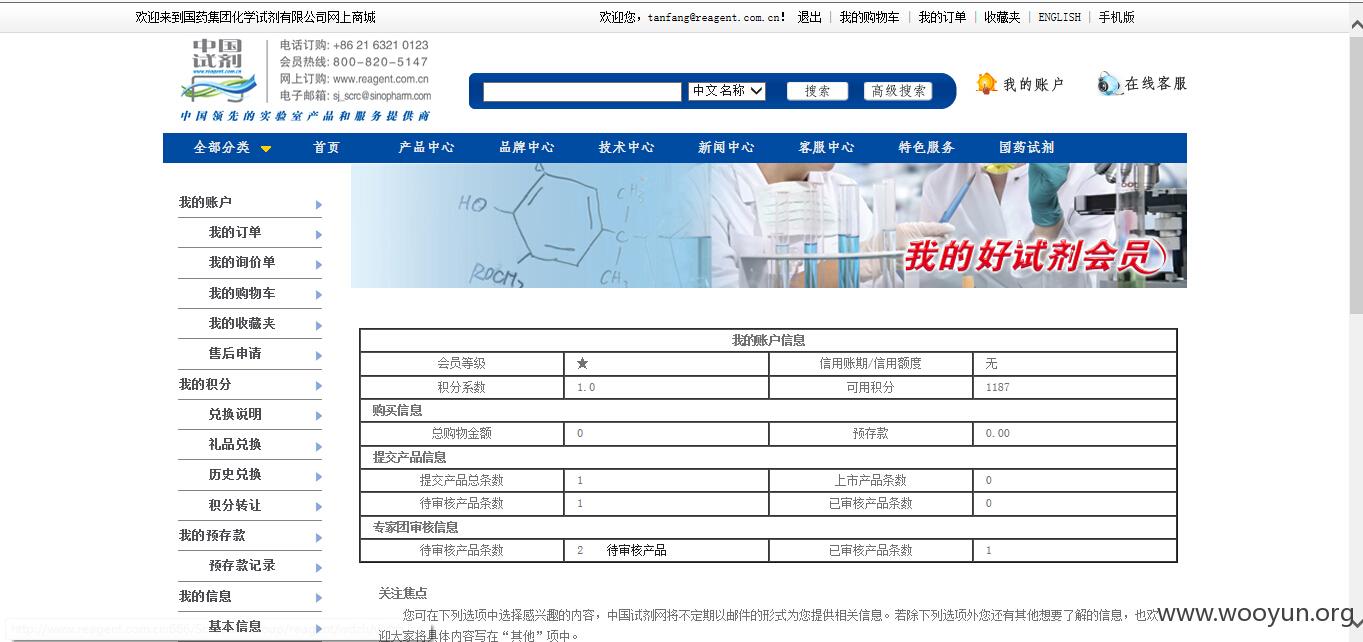Click arrow icon beside 我的收藏夹

pos(319,326)
